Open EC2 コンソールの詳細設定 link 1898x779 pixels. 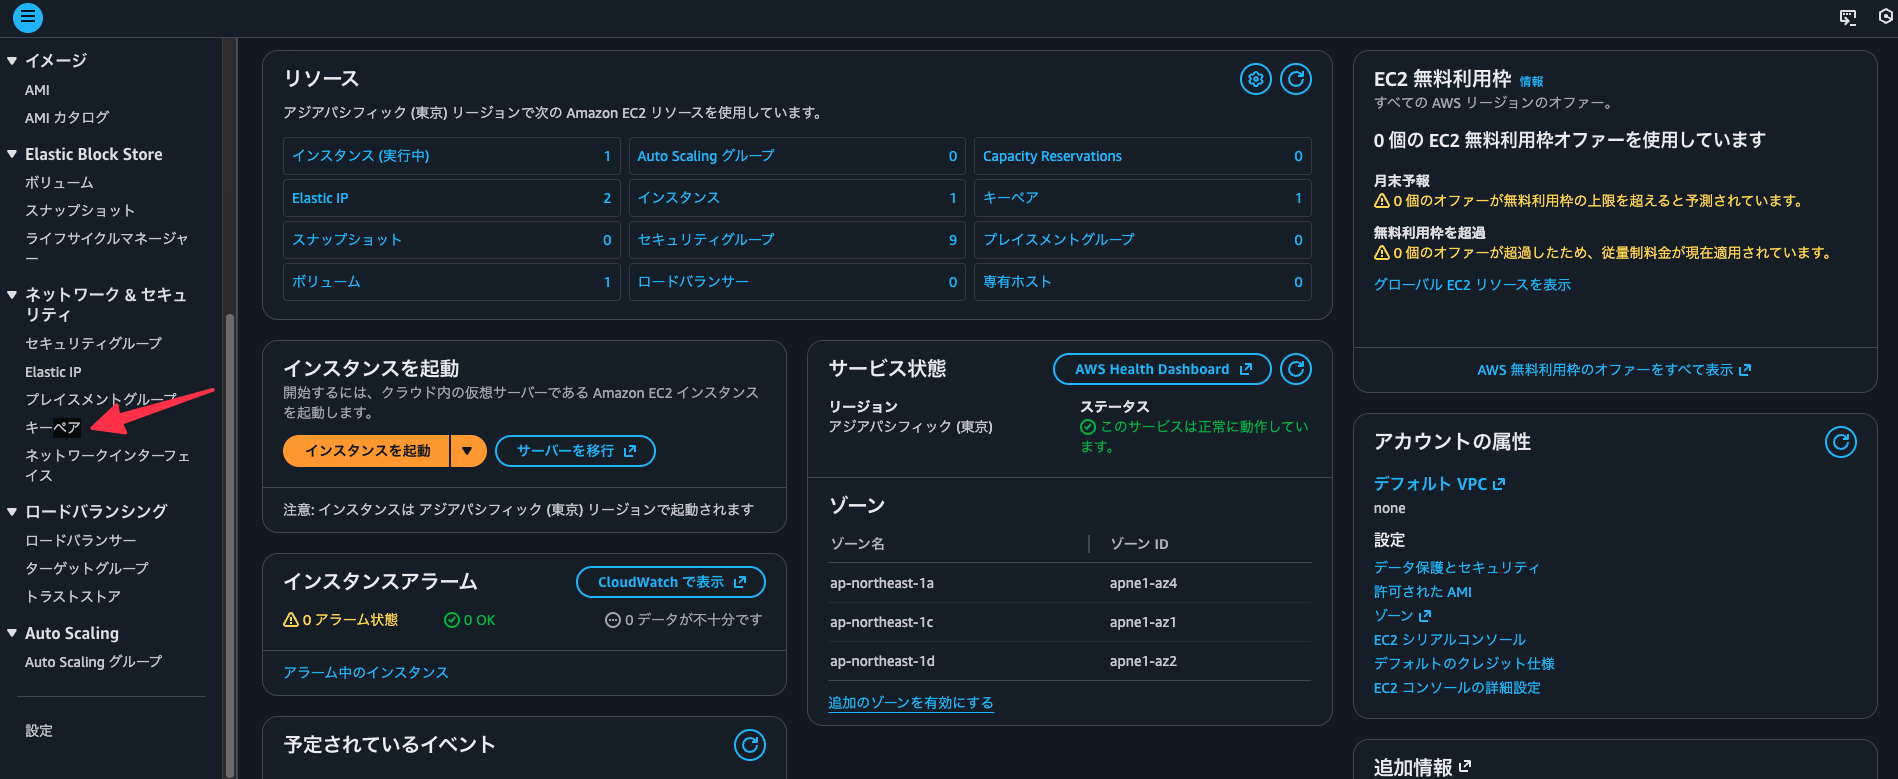pos(1457,688)
